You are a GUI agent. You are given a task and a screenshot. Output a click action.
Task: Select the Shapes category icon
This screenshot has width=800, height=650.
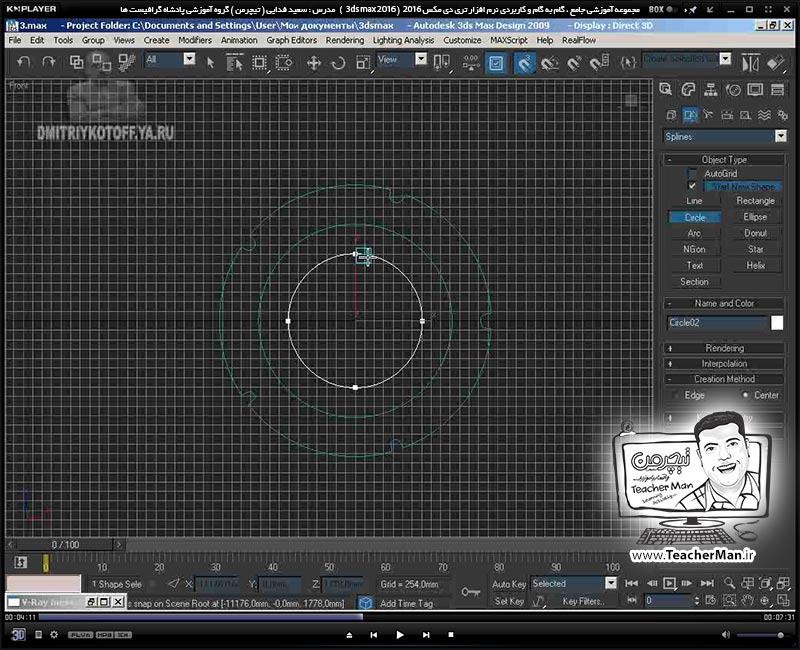pyautogui.click(x=689, y=115)
